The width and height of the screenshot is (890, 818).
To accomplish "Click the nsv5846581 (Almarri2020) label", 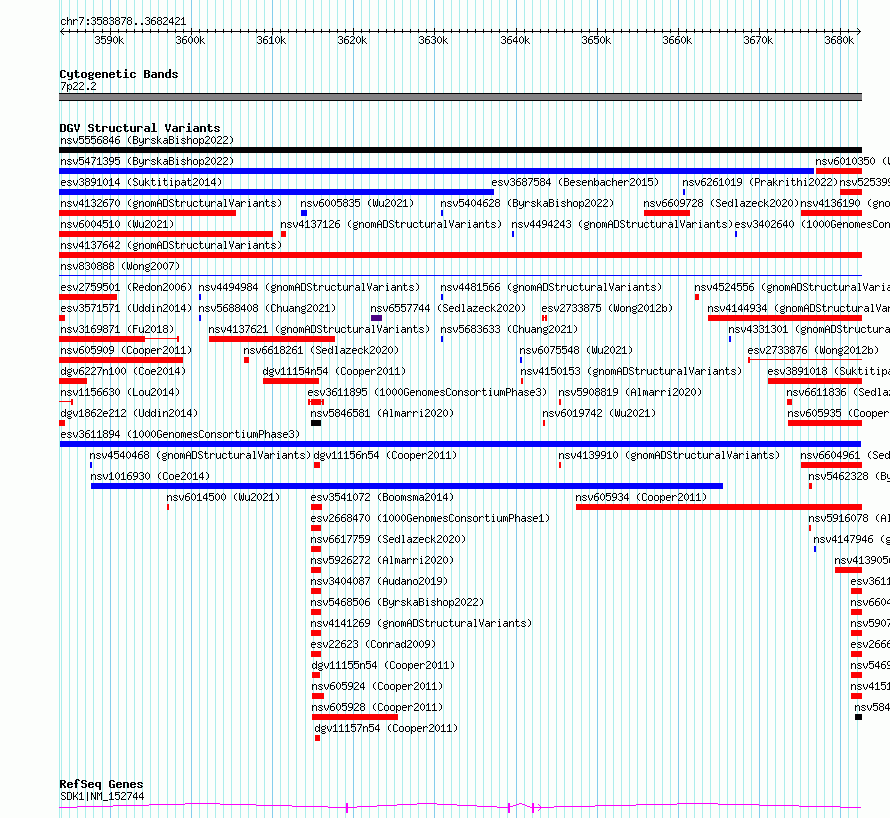I will pos(382,413).
